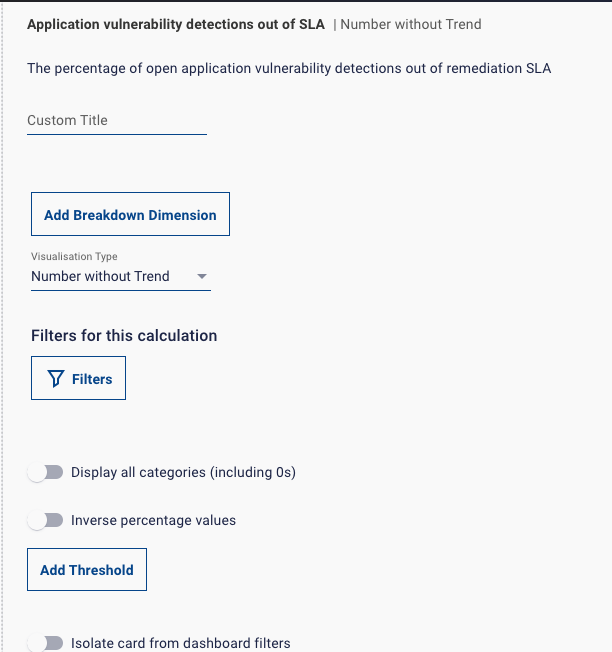The height and width of the screenshot is (652, 612).
Task: Click the Visualisation Type dropdown arrow
Action: coord(201,276)
